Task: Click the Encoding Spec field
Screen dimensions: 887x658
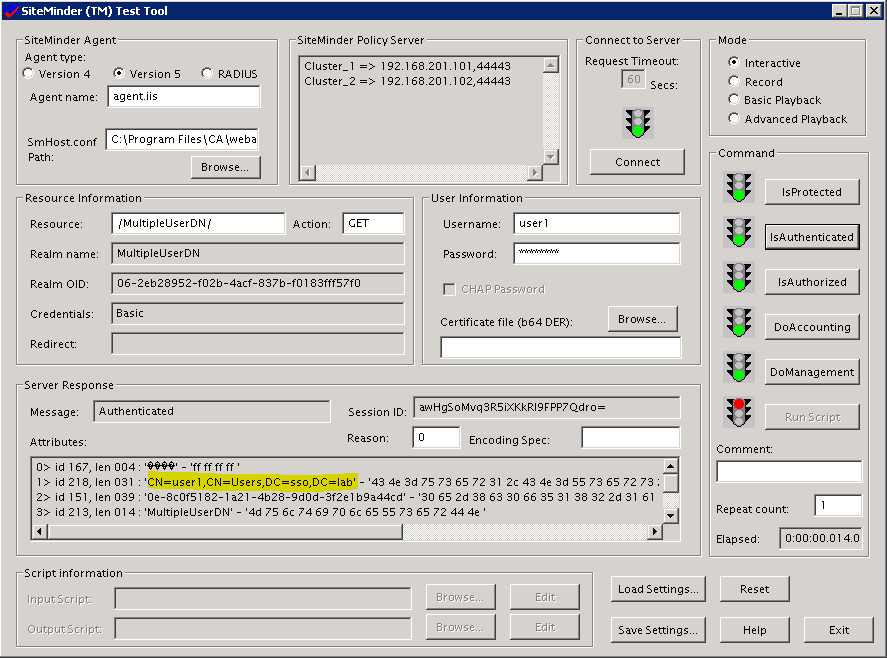Action: click(631, 437)
